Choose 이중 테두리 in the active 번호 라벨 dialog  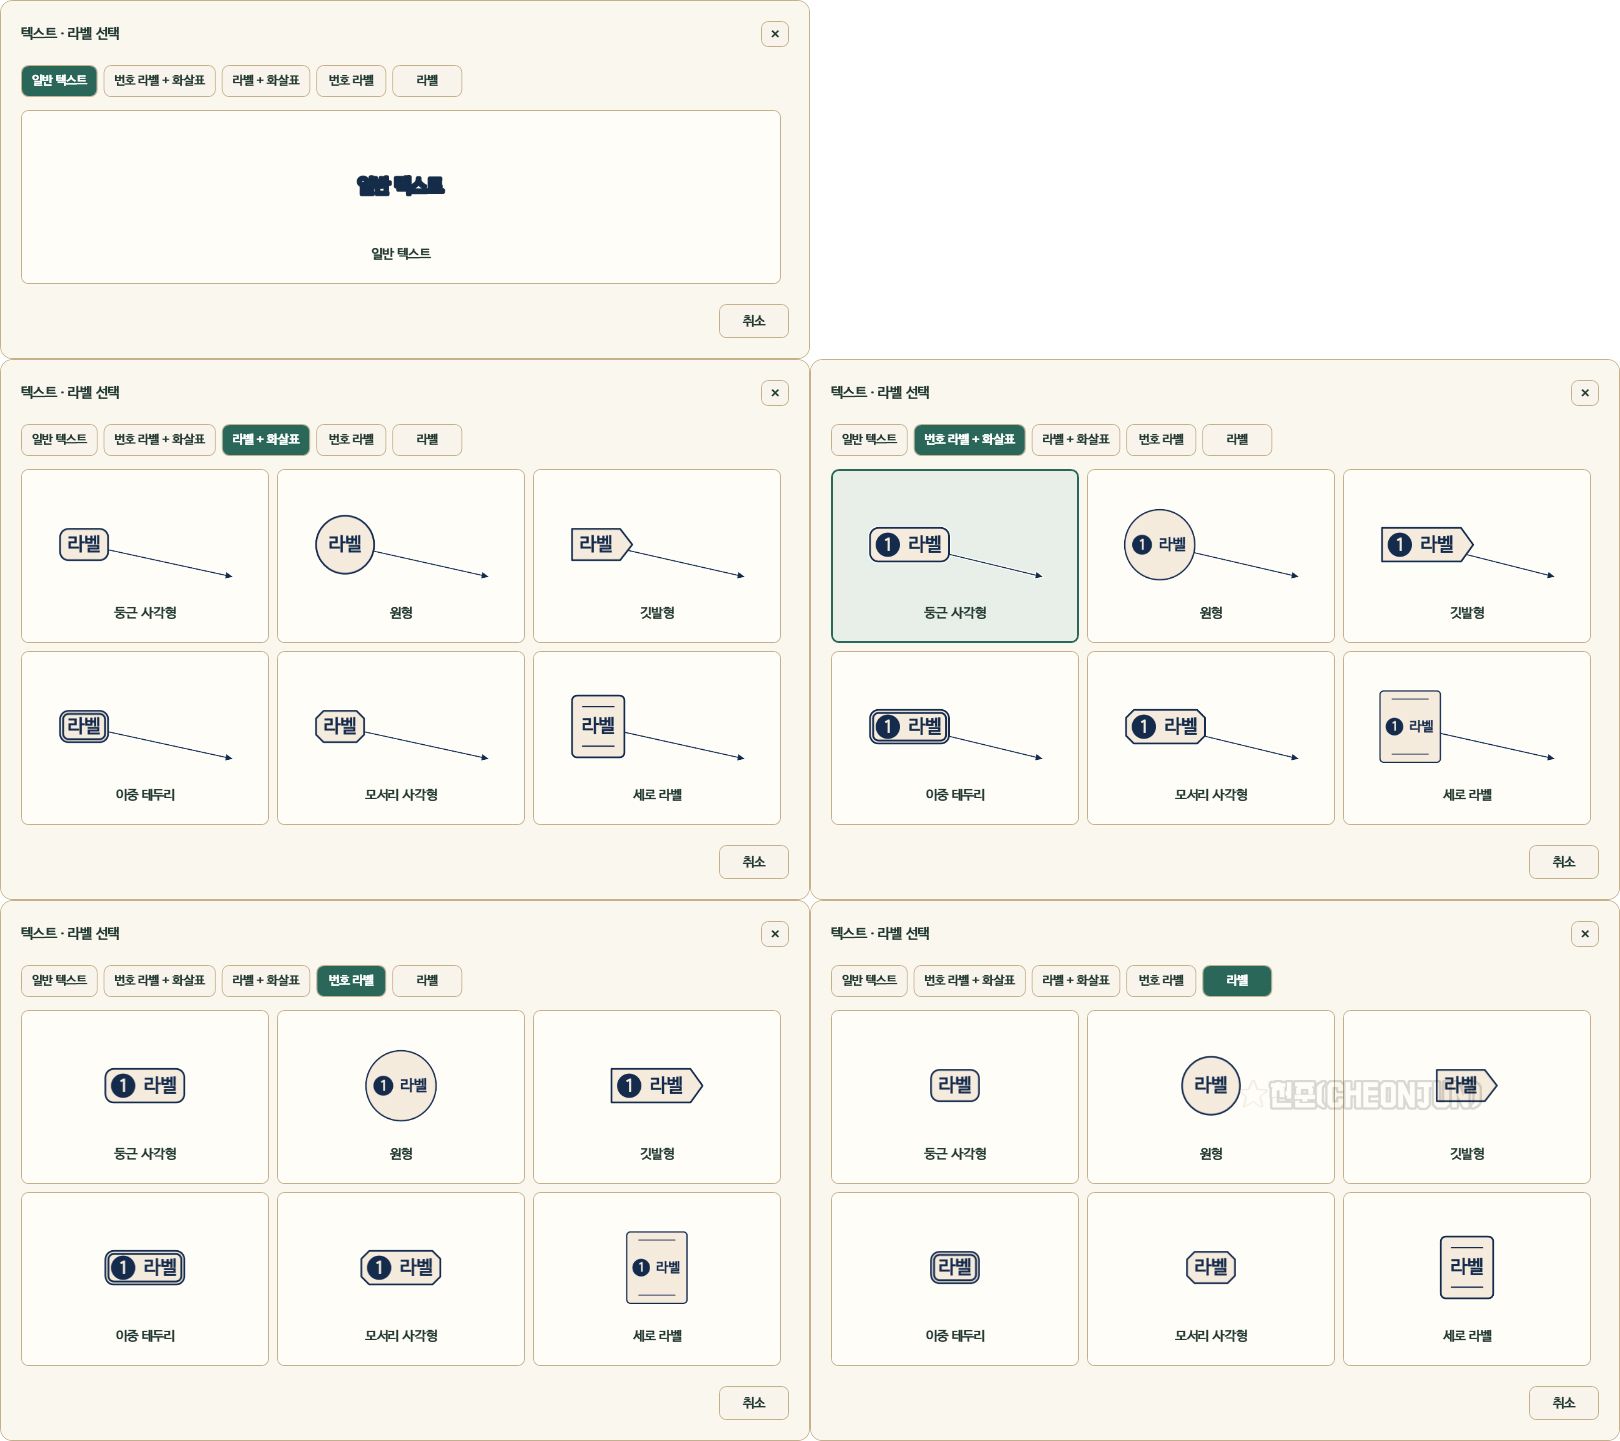(x=145, y=1279)
